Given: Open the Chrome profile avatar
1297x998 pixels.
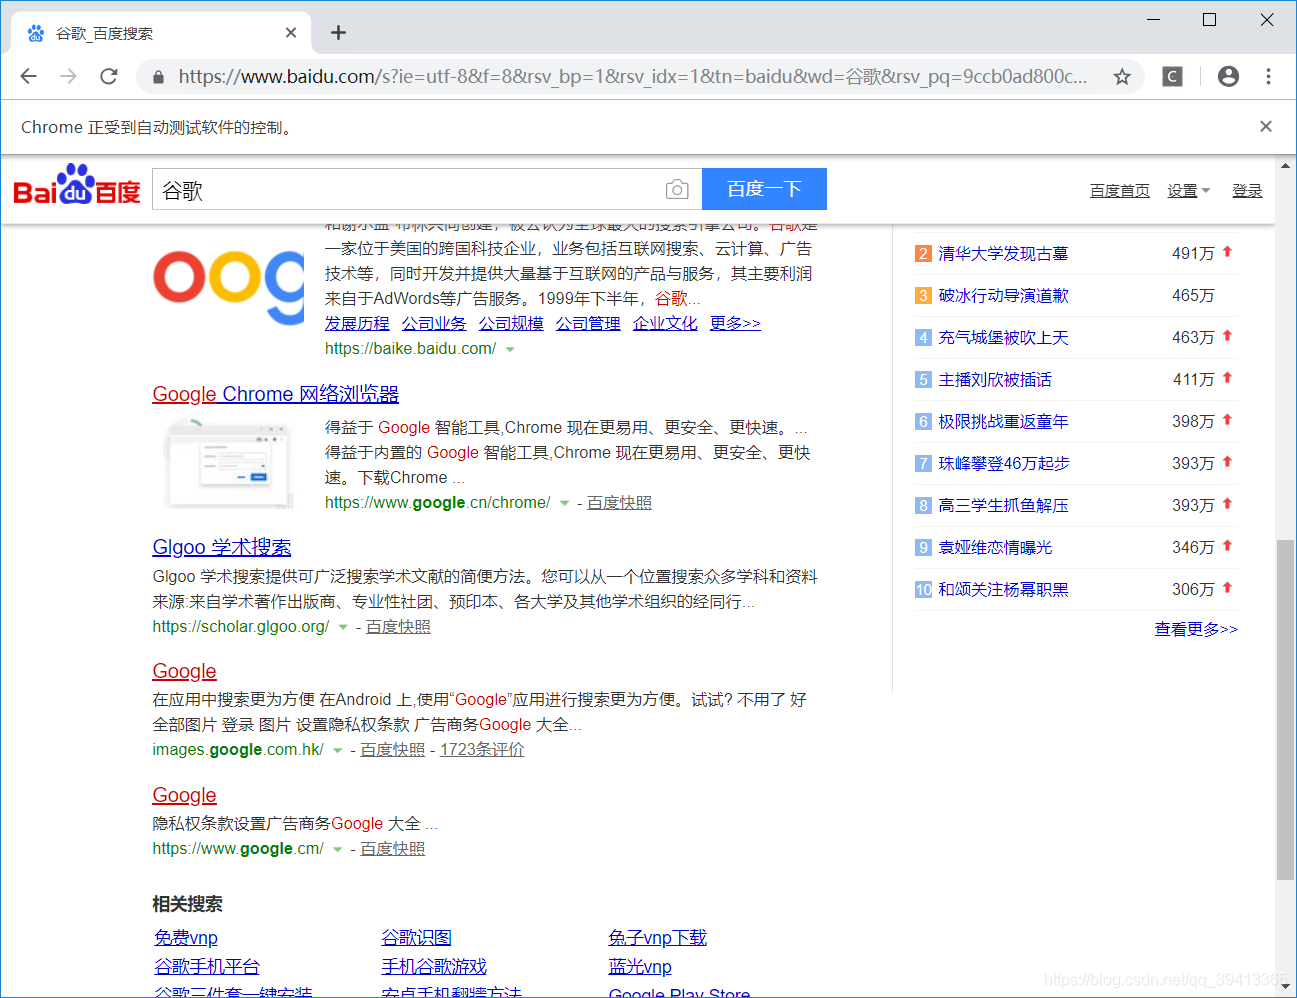Looking at the screenshot, I should [1228, 76].
